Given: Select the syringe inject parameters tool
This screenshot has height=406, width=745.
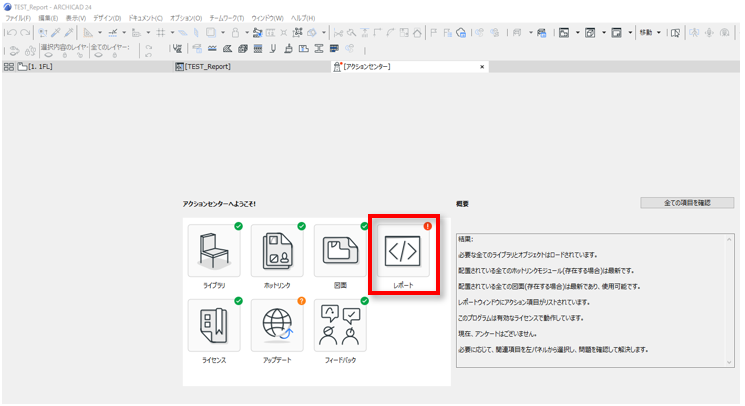Looking at the screenshot, I should coord(69,33).
